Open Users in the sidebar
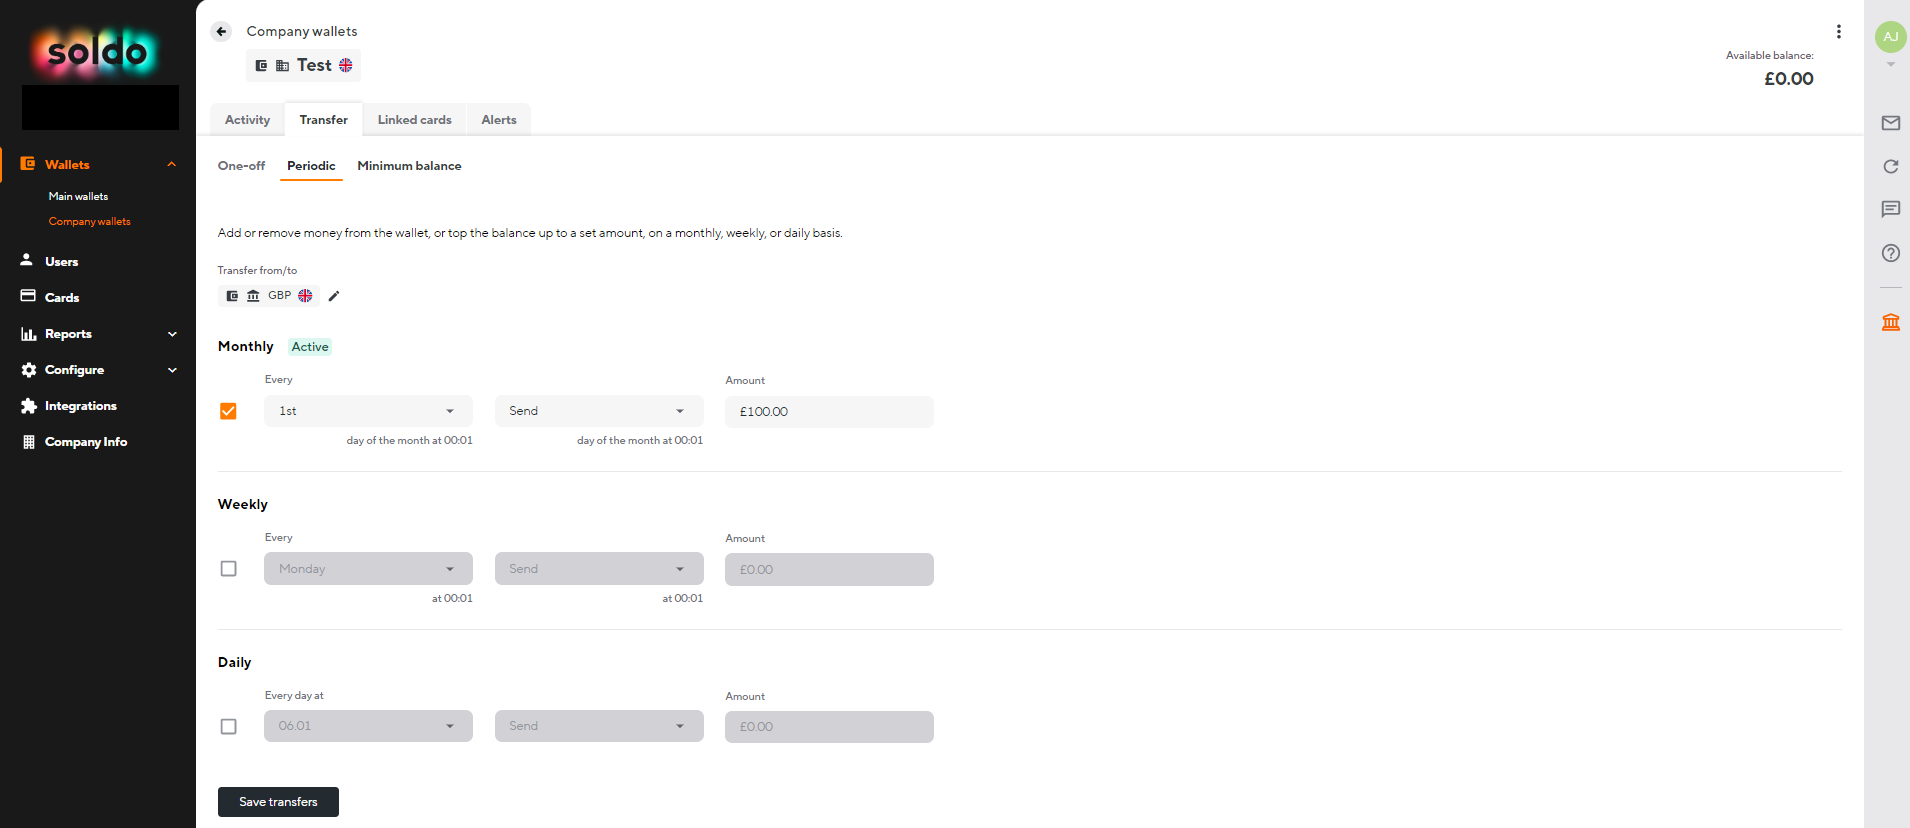The height and width of the screenshot is (828, 1910). pos(62,261)
